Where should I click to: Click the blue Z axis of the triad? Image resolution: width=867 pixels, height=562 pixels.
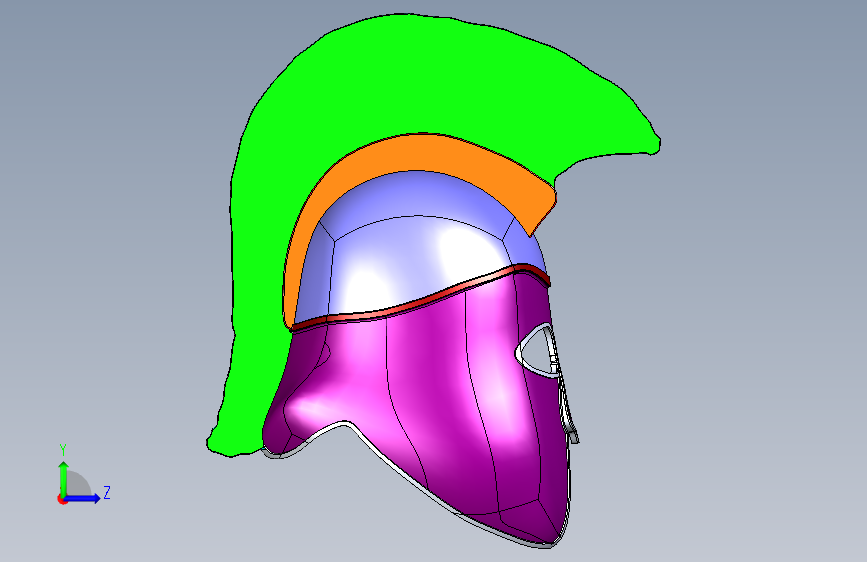pyautogui.click(x=83, y=498)
